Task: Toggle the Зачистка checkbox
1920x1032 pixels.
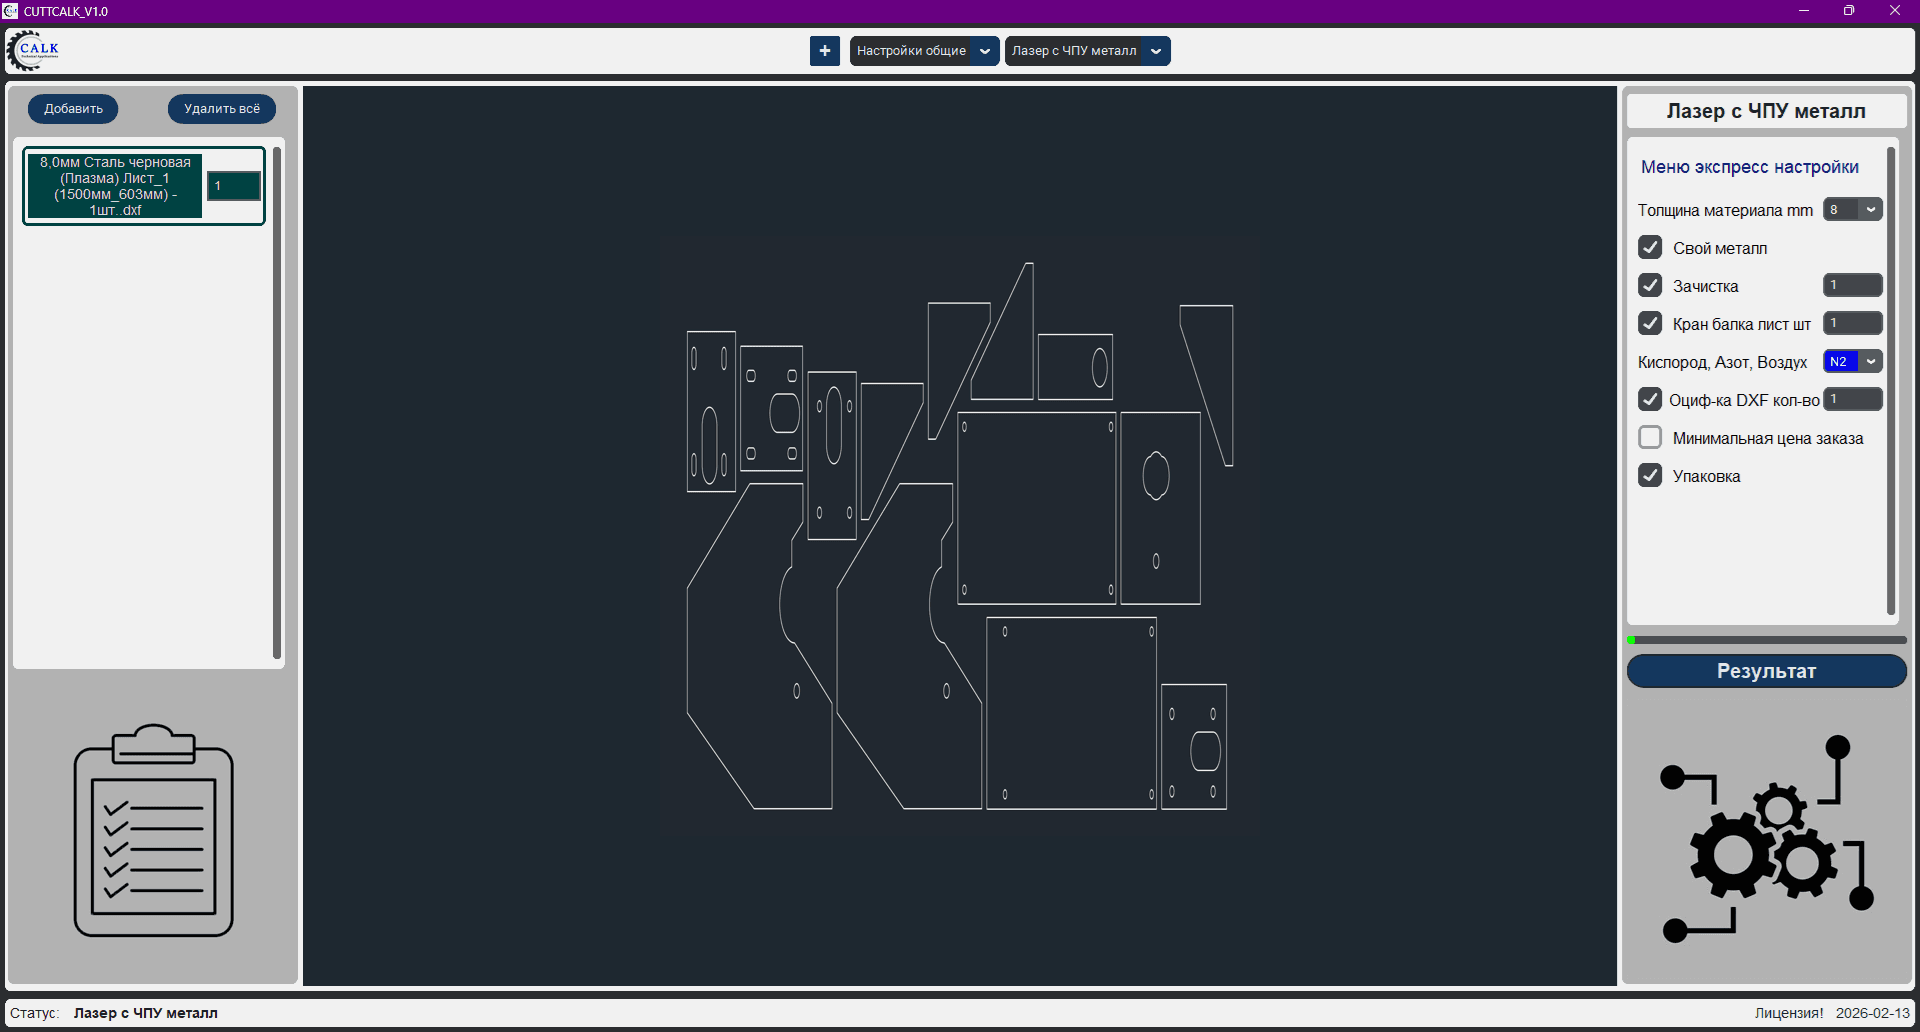Action: [1650, 286]
